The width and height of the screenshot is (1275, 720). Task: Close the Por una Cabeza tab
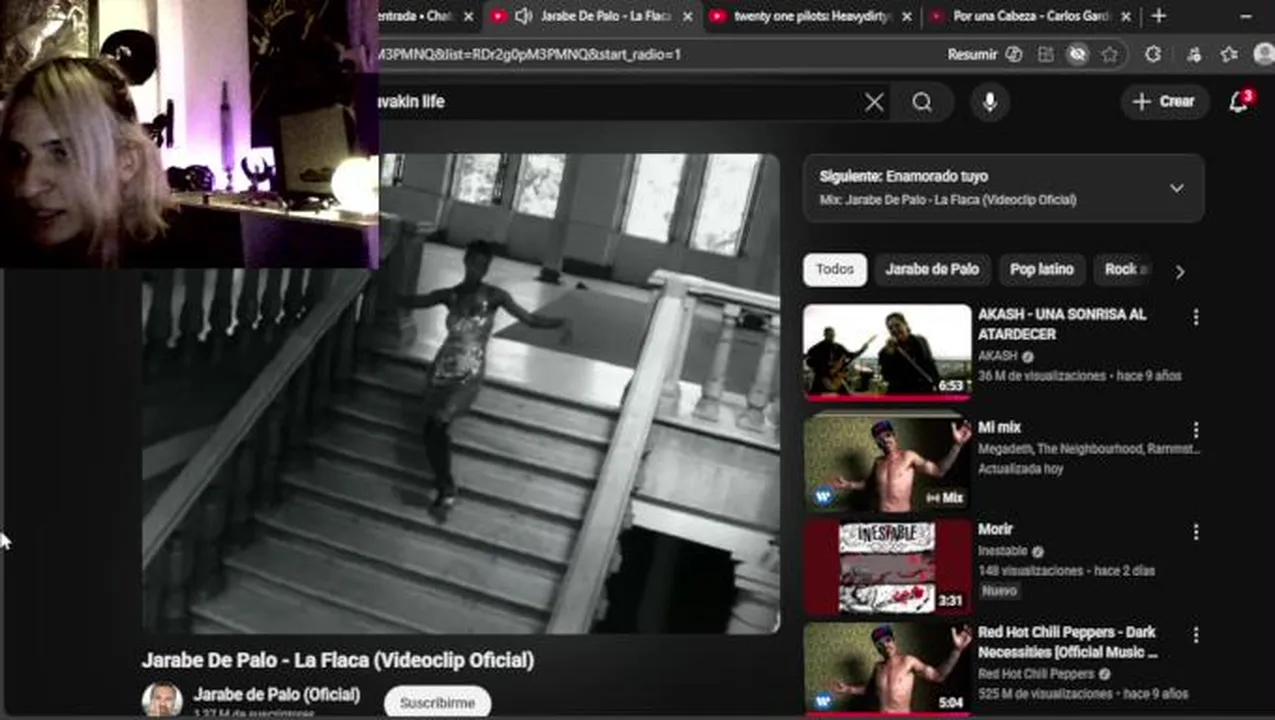click(1126, 17)
